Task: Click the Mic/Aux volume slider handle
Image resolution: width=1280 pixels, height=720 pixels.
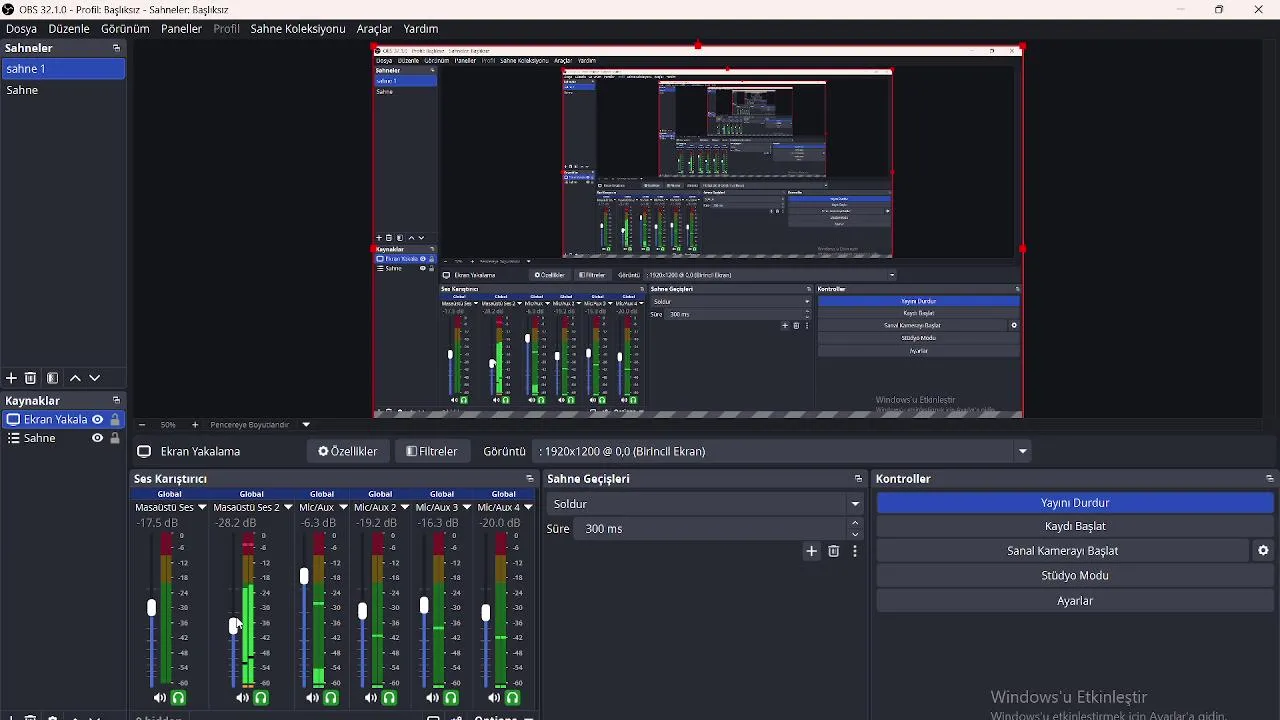Action: click(x=304, y=577)
